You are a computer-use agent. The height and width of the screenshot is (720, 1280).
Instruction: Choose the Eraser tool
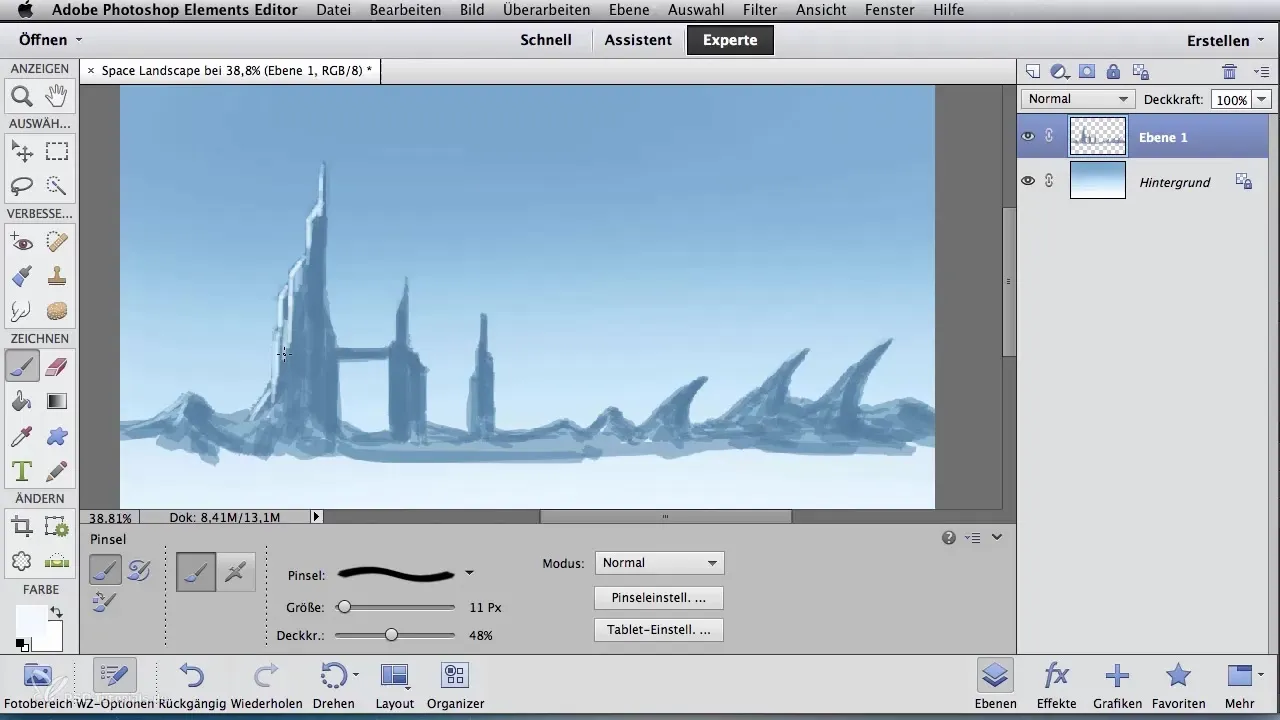pos(57,368)
